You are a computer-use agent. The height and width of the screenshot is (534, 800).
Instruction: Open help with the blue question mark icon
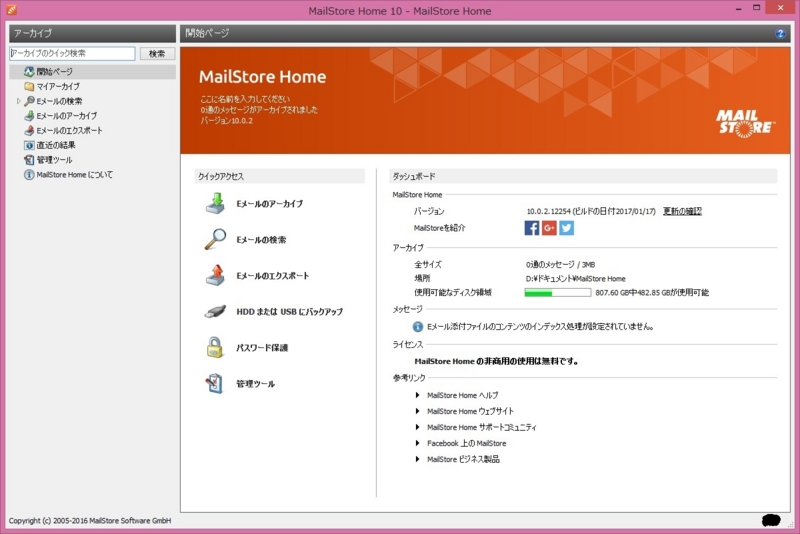click(x=780, y=34)
